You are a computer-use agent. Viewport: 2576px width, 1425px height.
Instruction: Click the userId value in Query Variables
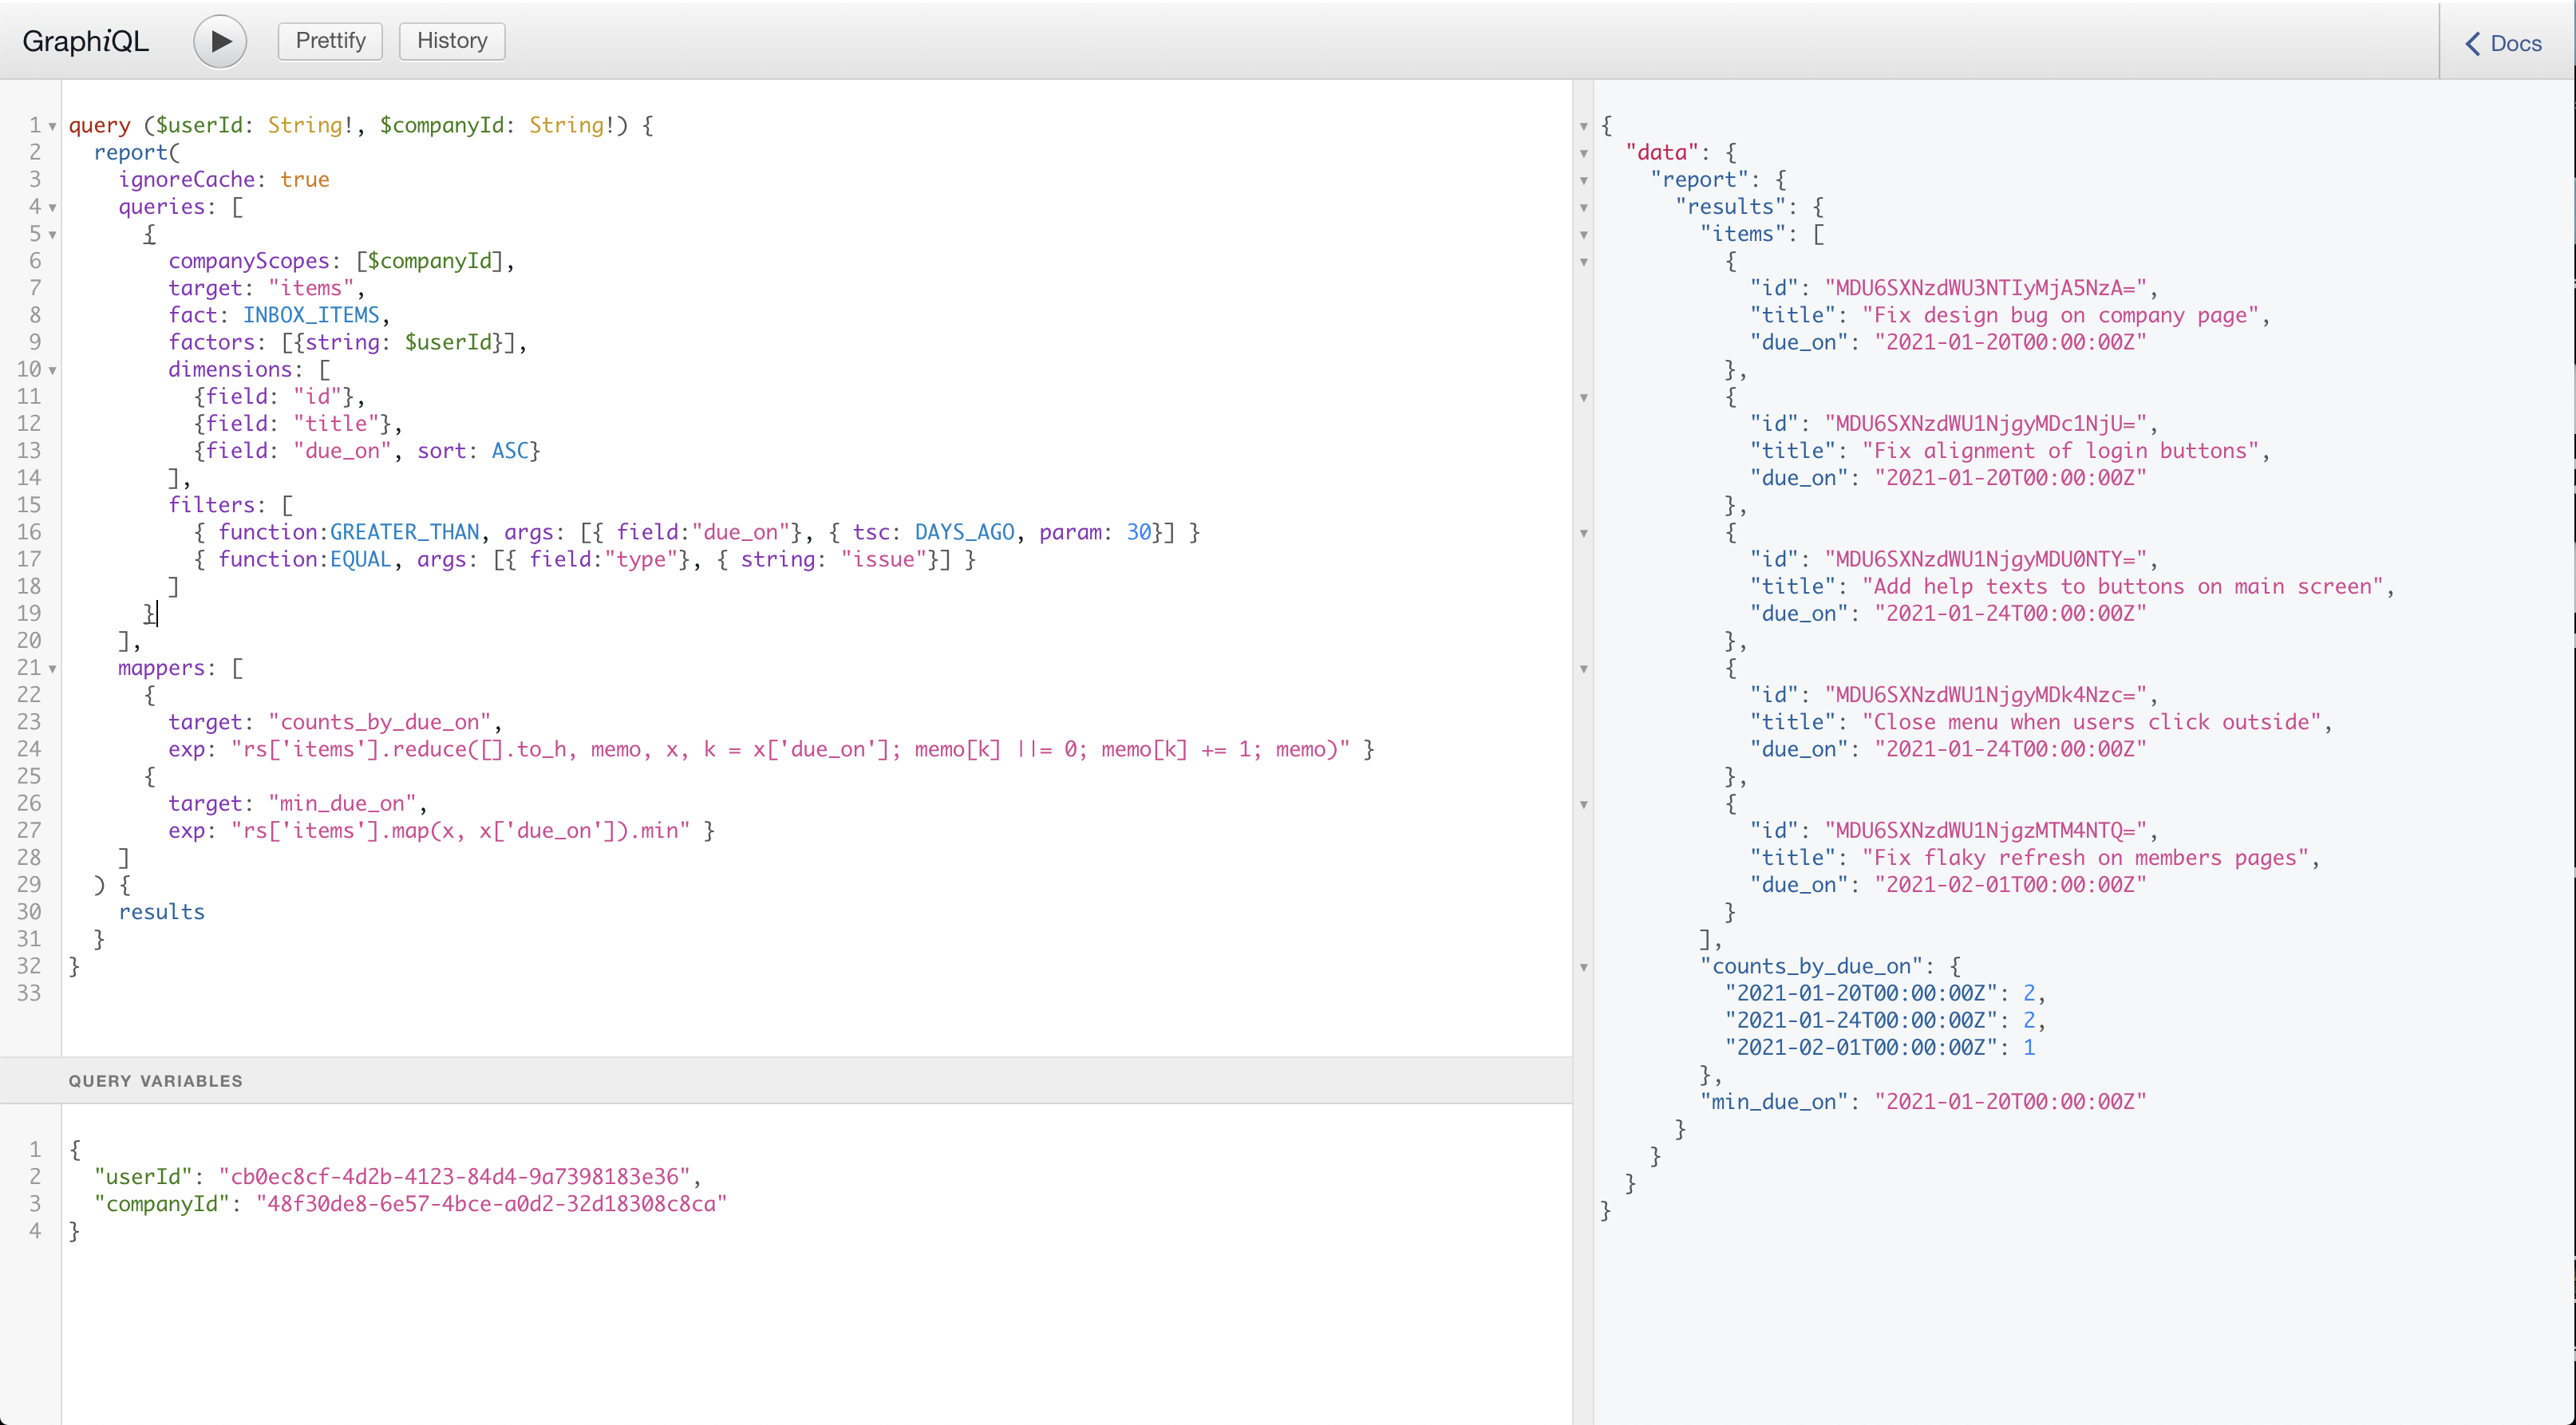(x=460, y=1176)
